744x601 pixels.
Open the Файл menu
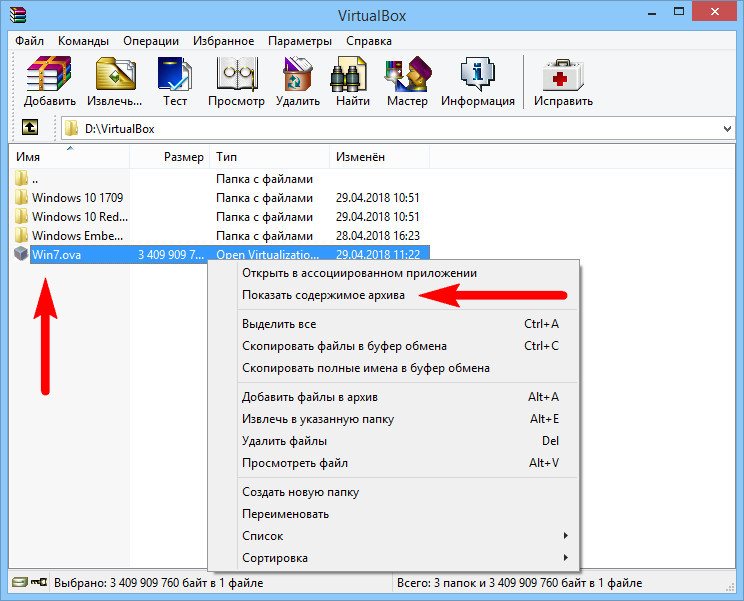point(29,41)
